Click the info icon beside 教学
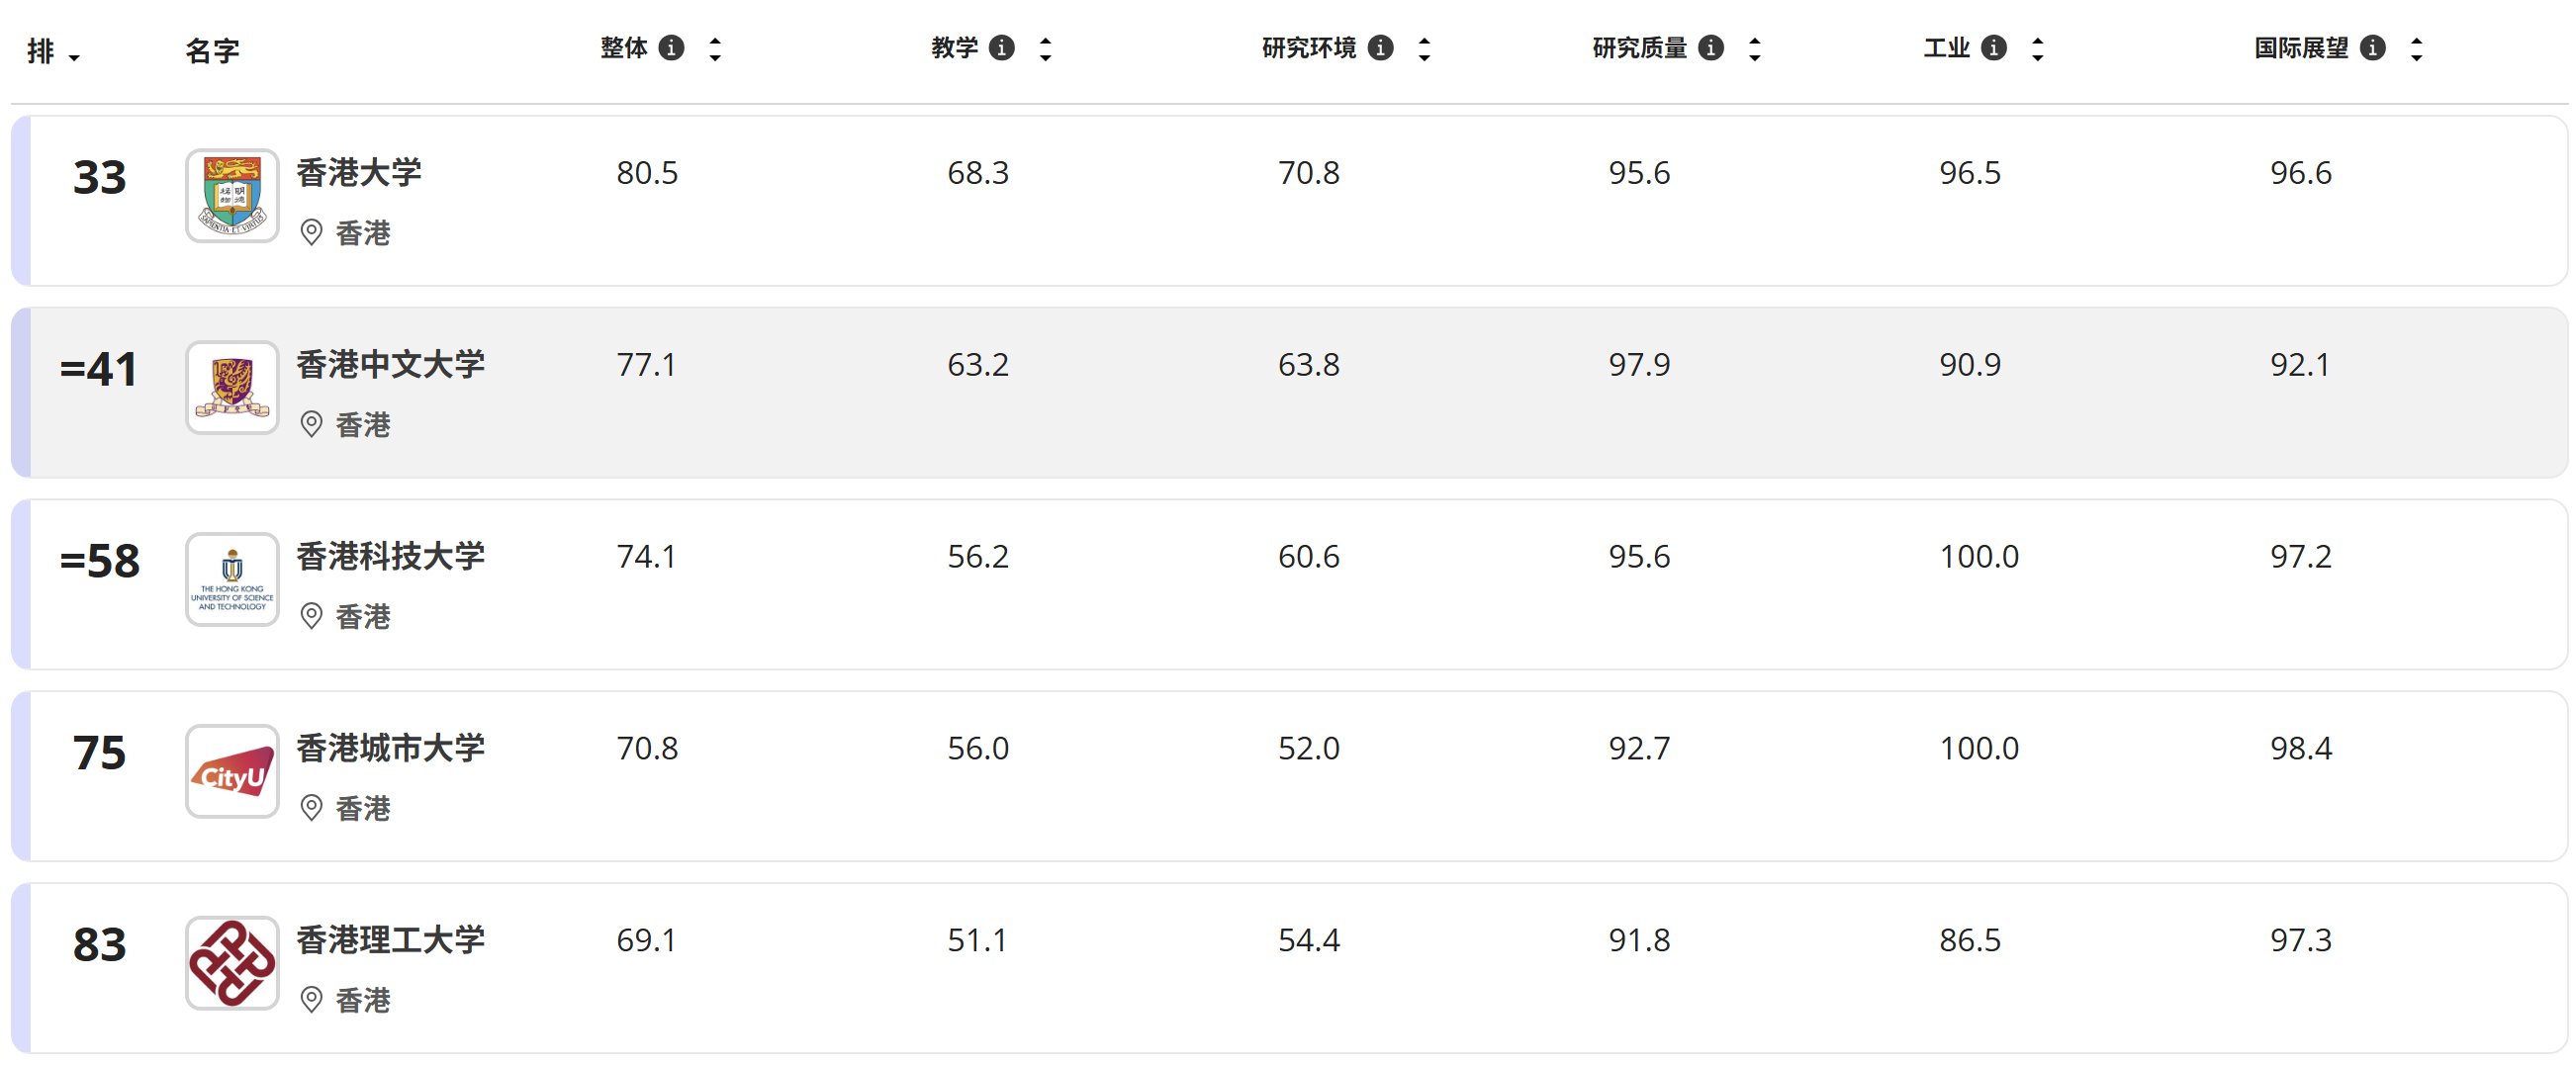2576x1066 pixels. pyautogui.click(x=1001, y=48)
